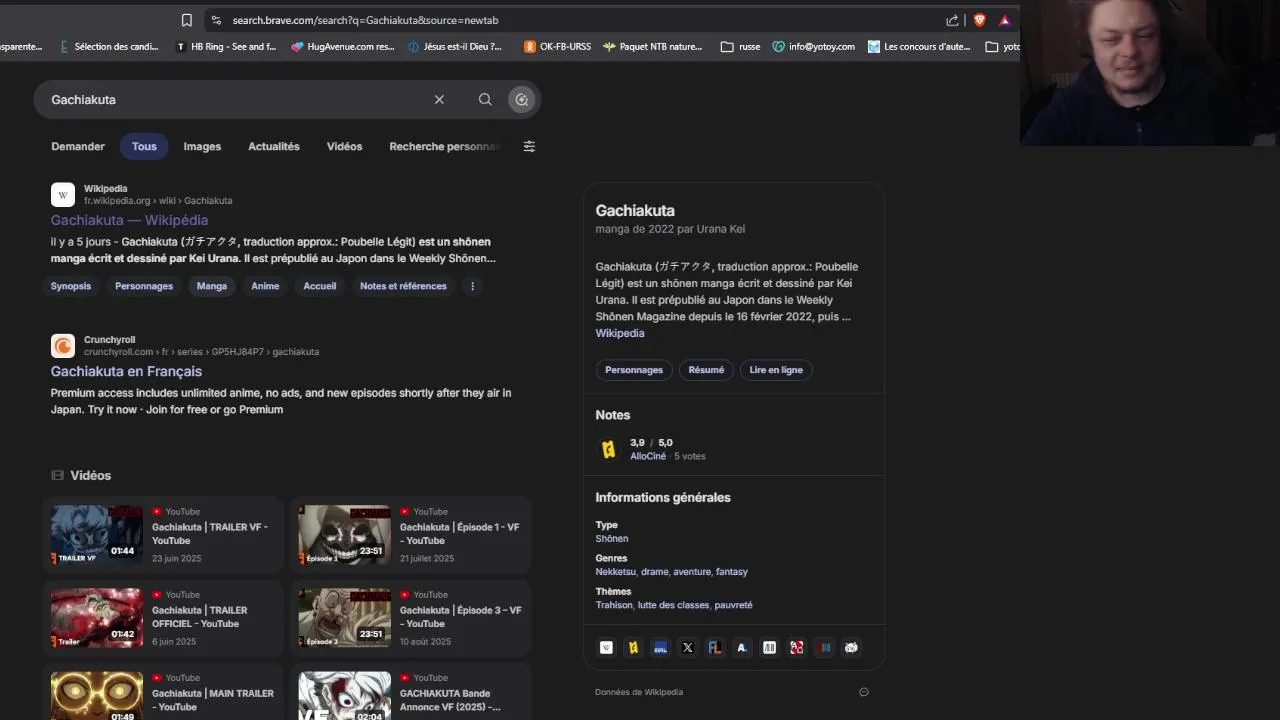1280x720 pixels.
Task: Open the FL profile icon in knowledge panel
Action: click(715, 648)
